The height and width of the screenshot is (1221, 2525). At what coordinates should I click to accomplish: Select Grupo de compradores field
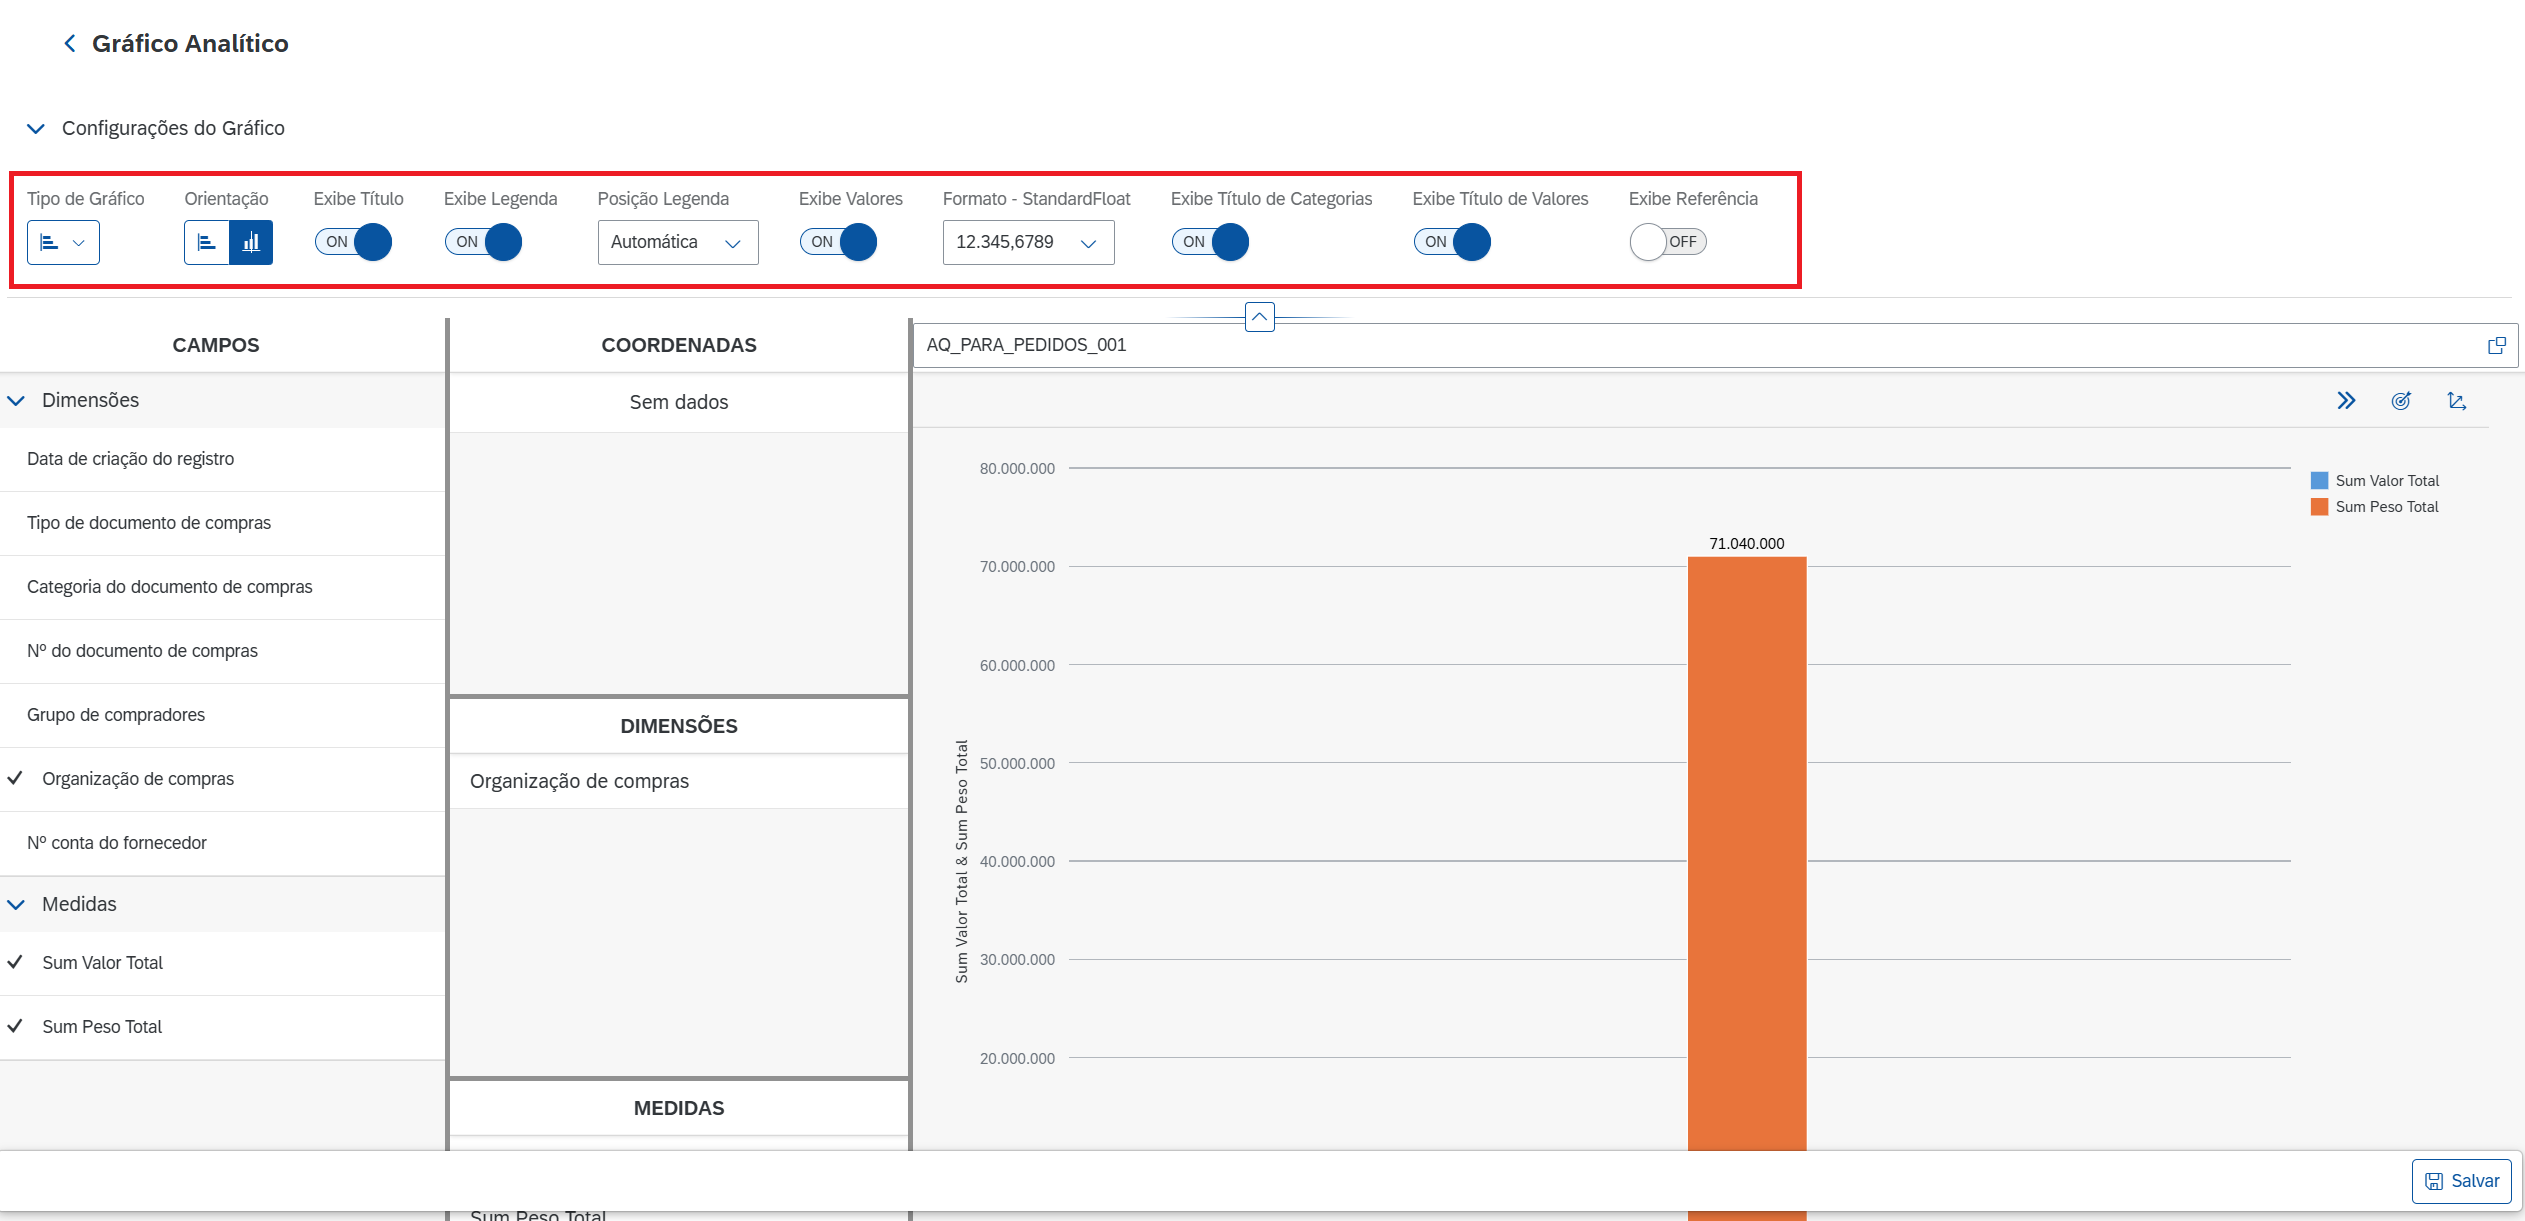(222, 715)
